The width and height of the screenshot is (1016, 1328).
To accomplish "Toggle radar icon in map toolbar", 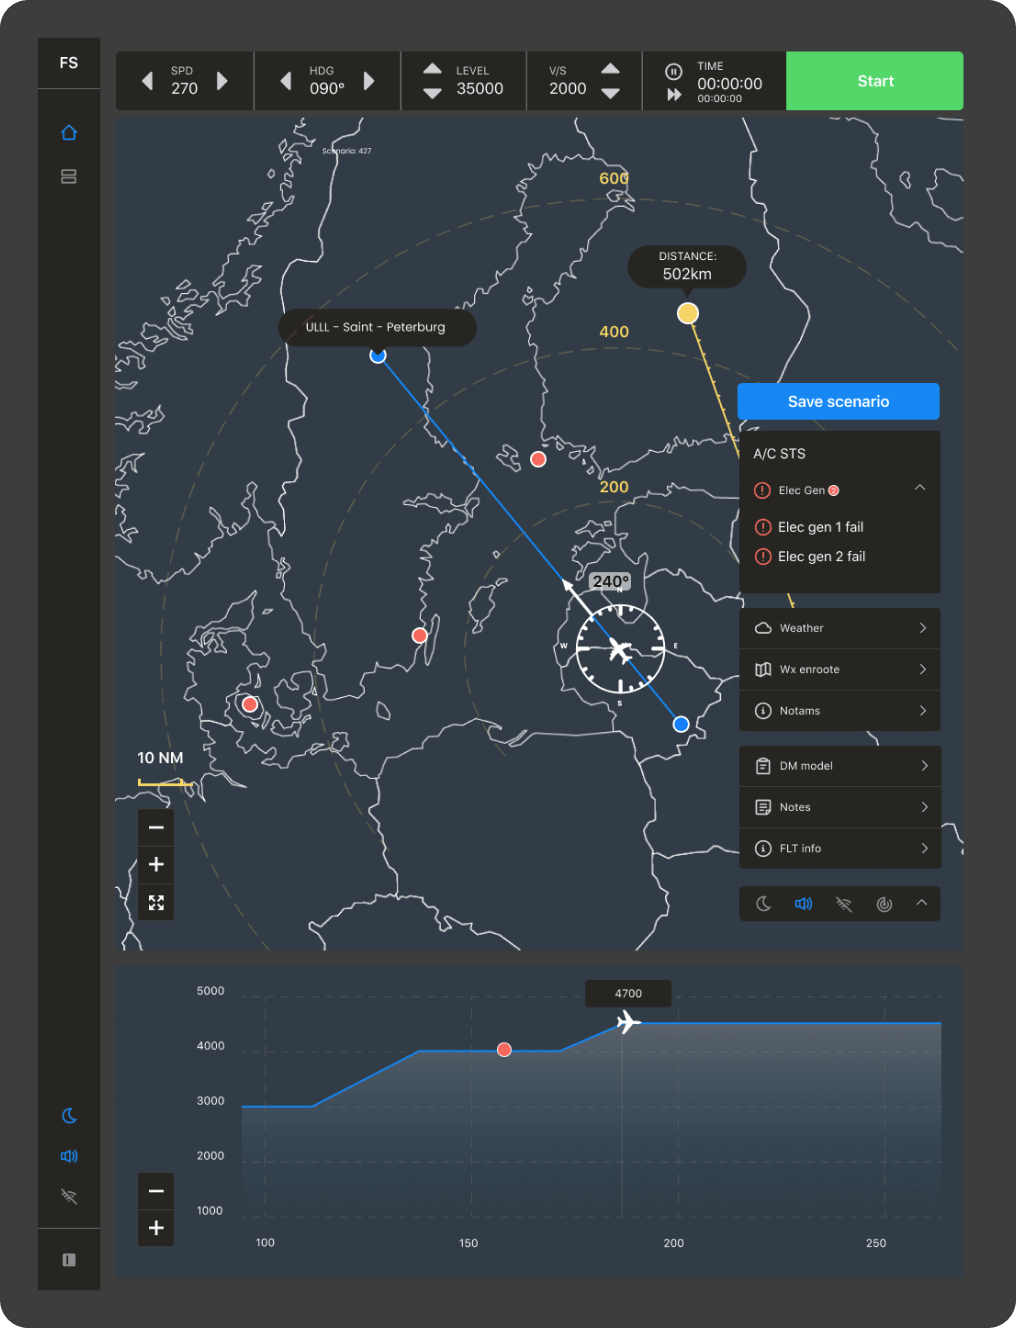I will click(x=884, y=904).
